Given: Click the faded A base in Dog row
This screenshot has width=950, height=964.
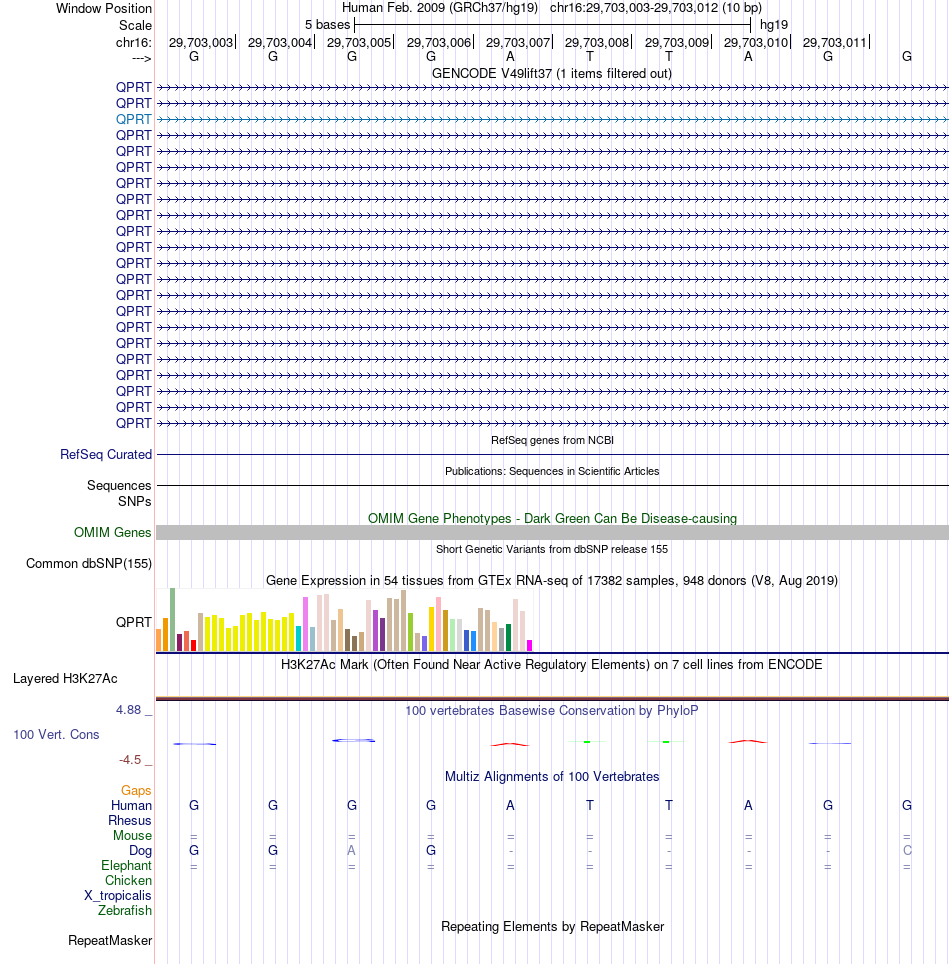Looking at the screenshot, I should tap(352, 850).
